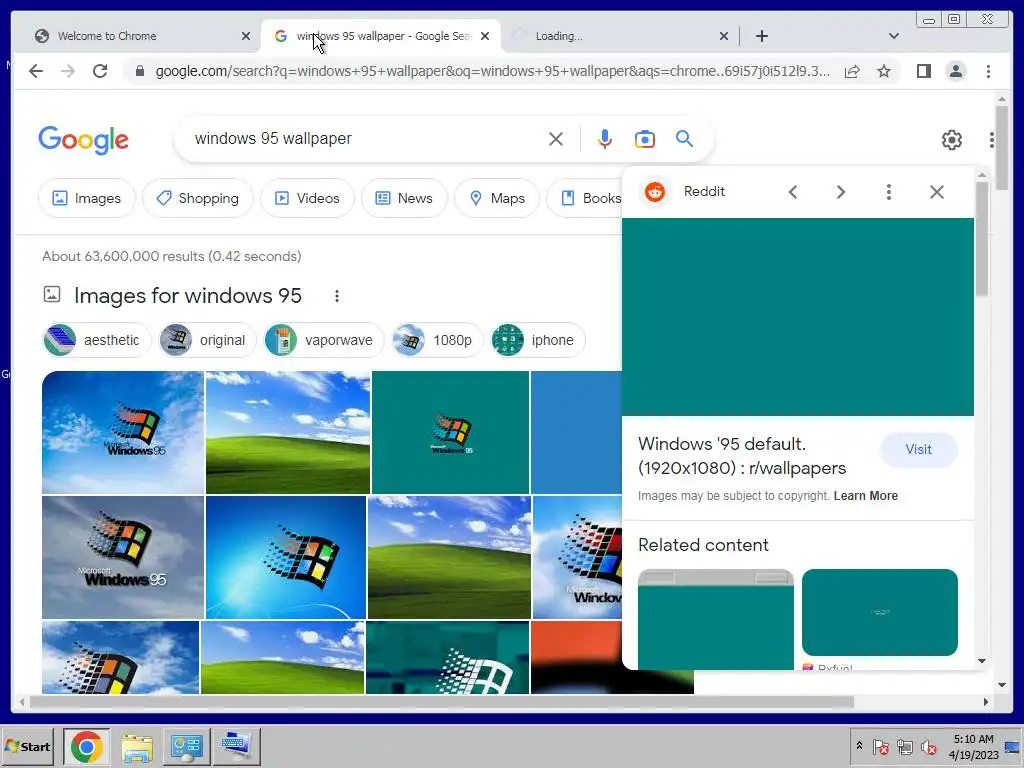Open first related content teal thumbnail
The height and width of the screenshot is (768, 1024).
click(x=716, y=619)
